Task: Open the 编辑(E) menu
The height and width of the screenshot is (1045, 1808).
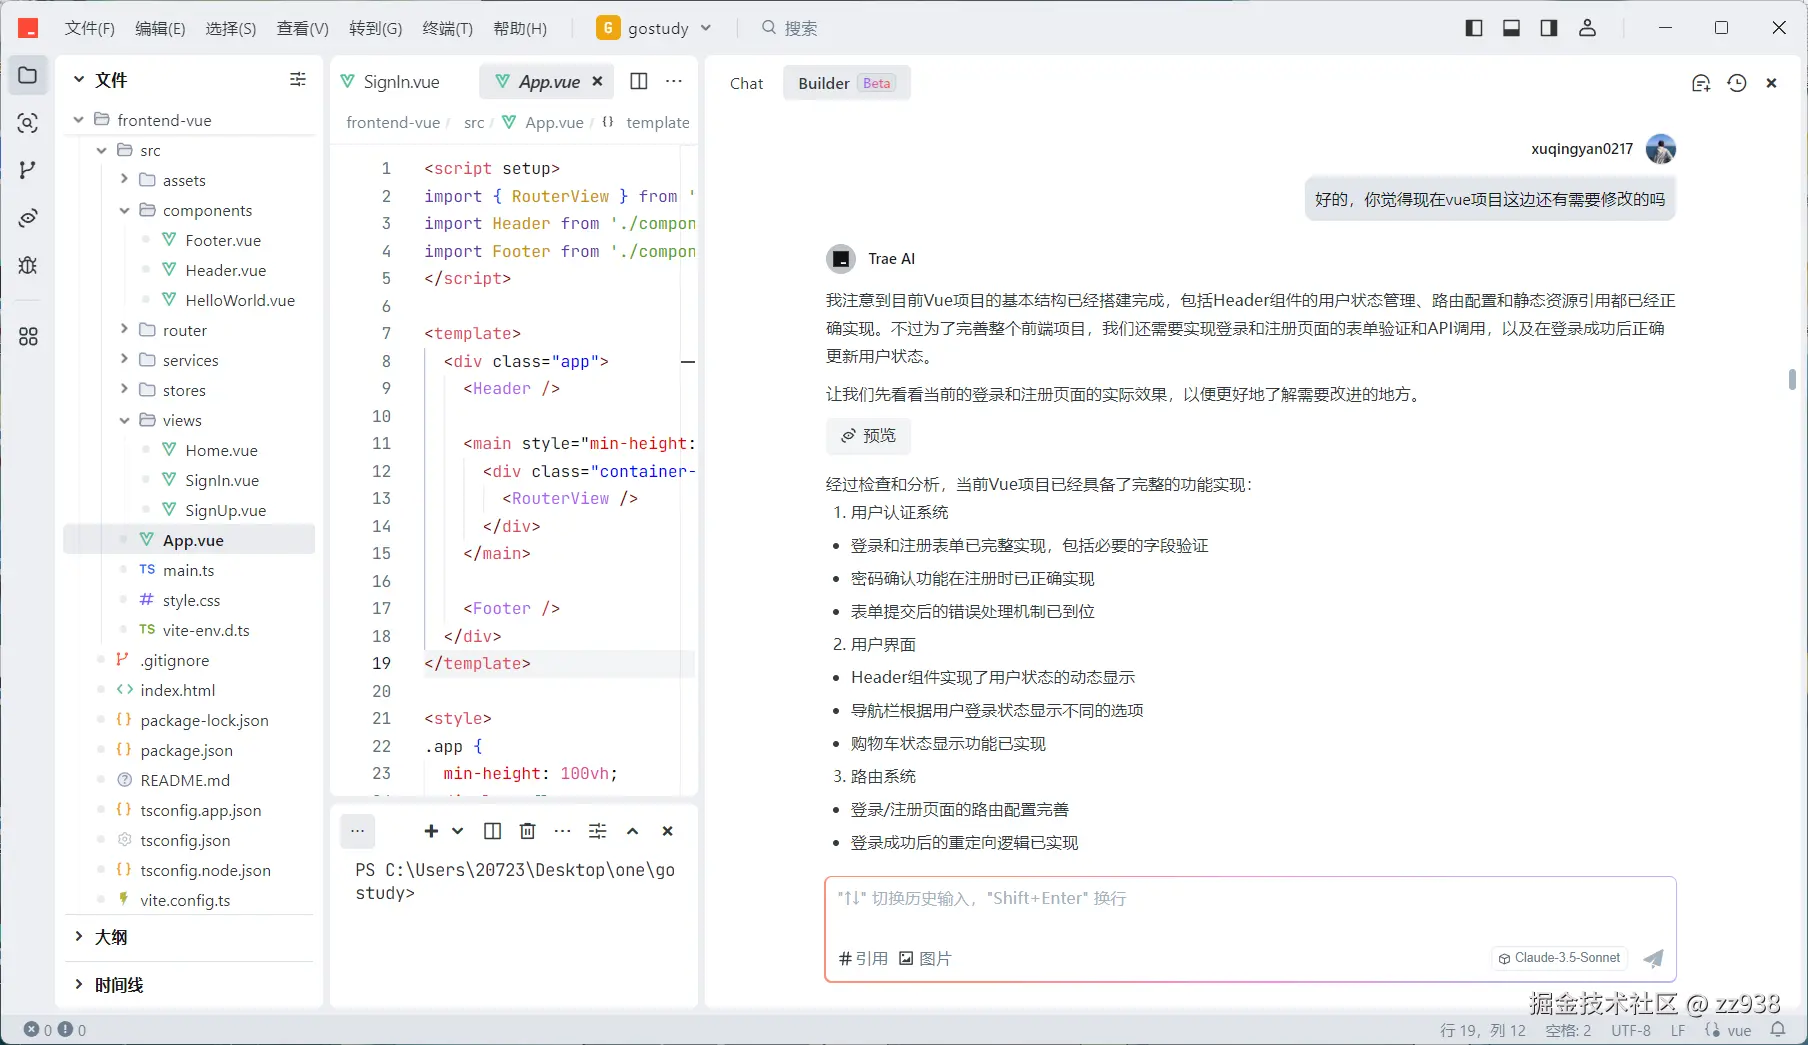Action: (x=160, y=28)
